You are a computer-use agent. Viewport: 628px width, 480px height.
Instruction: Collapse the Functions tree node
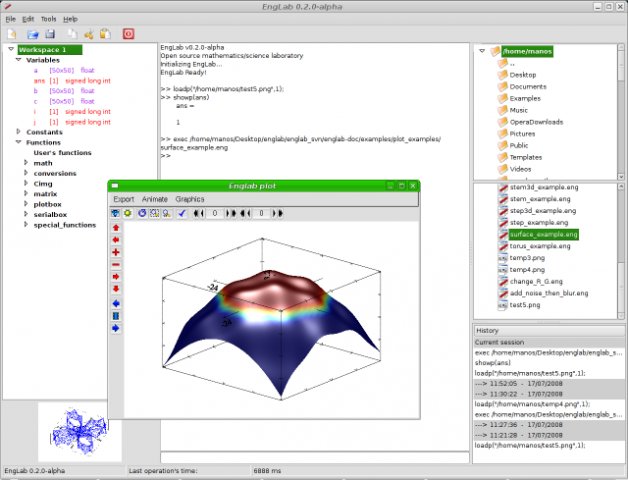18,142
